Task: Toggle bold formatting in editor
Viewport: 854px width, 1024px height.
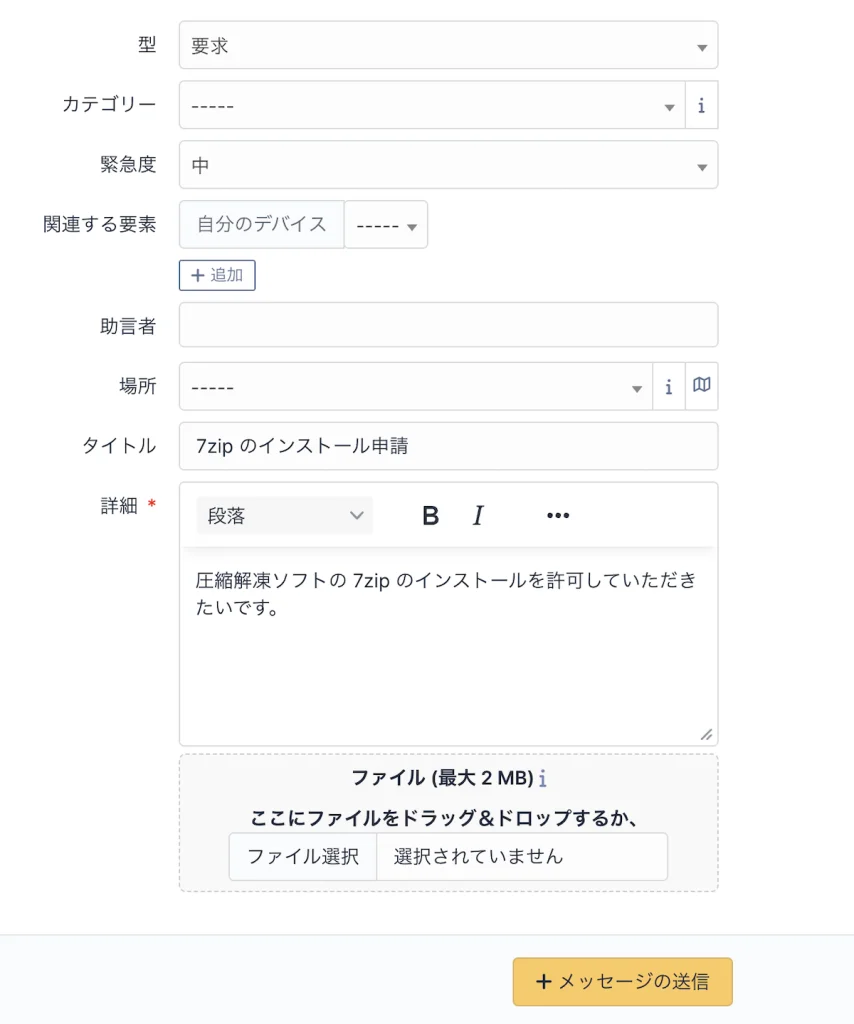Action: [430, 515]
